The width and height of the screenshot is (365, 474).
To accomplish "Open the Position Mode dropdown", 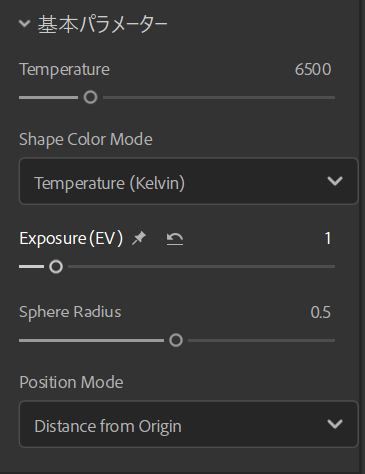I will 189,424.
